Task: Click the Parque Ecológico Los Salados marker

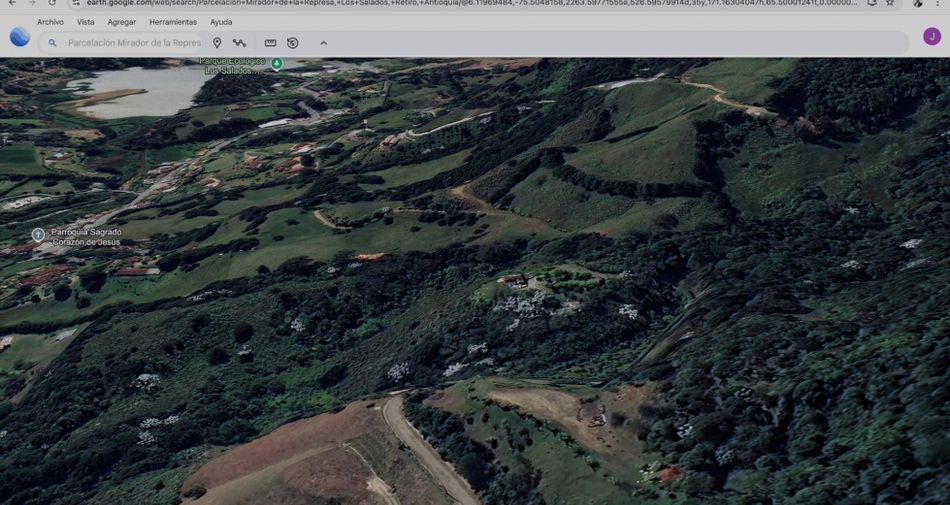Action: (277, 64)
